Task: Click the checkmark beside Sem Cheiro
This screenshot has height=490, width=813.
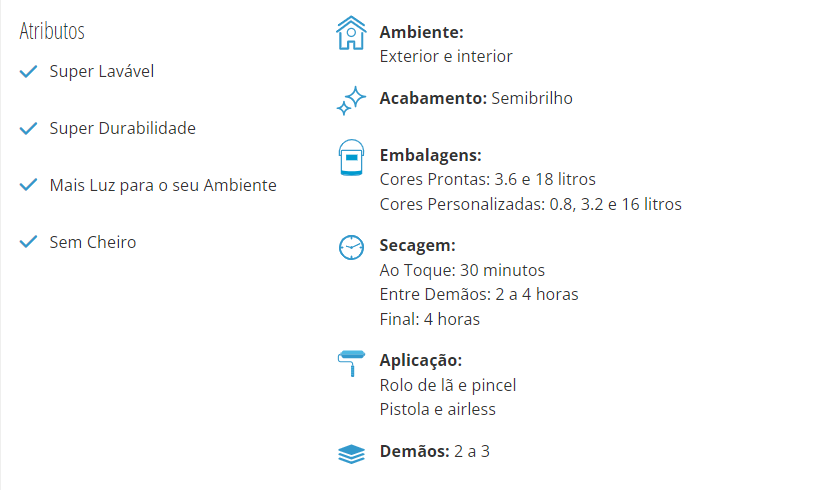Action: click(x=28, y=242)
